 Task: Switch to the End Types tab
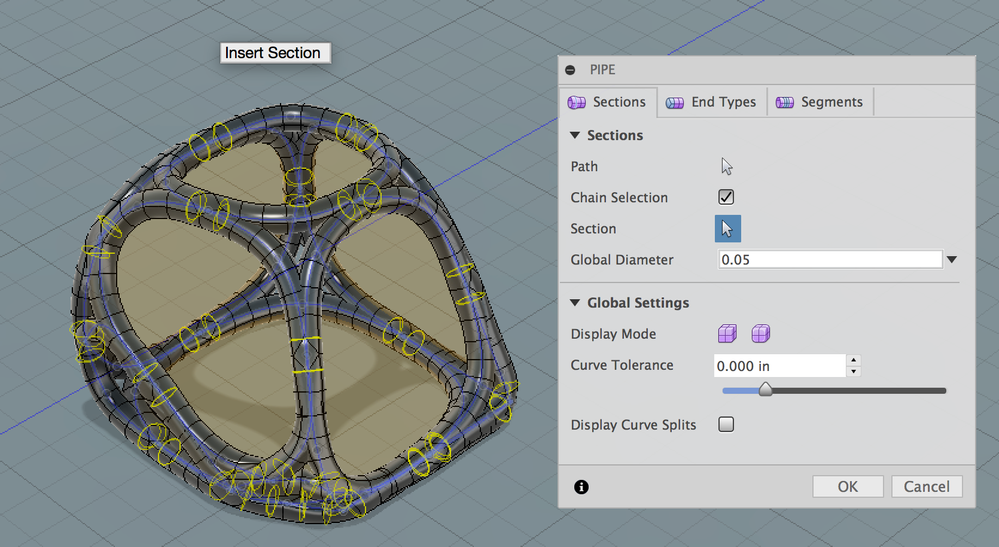click(712, 102)
